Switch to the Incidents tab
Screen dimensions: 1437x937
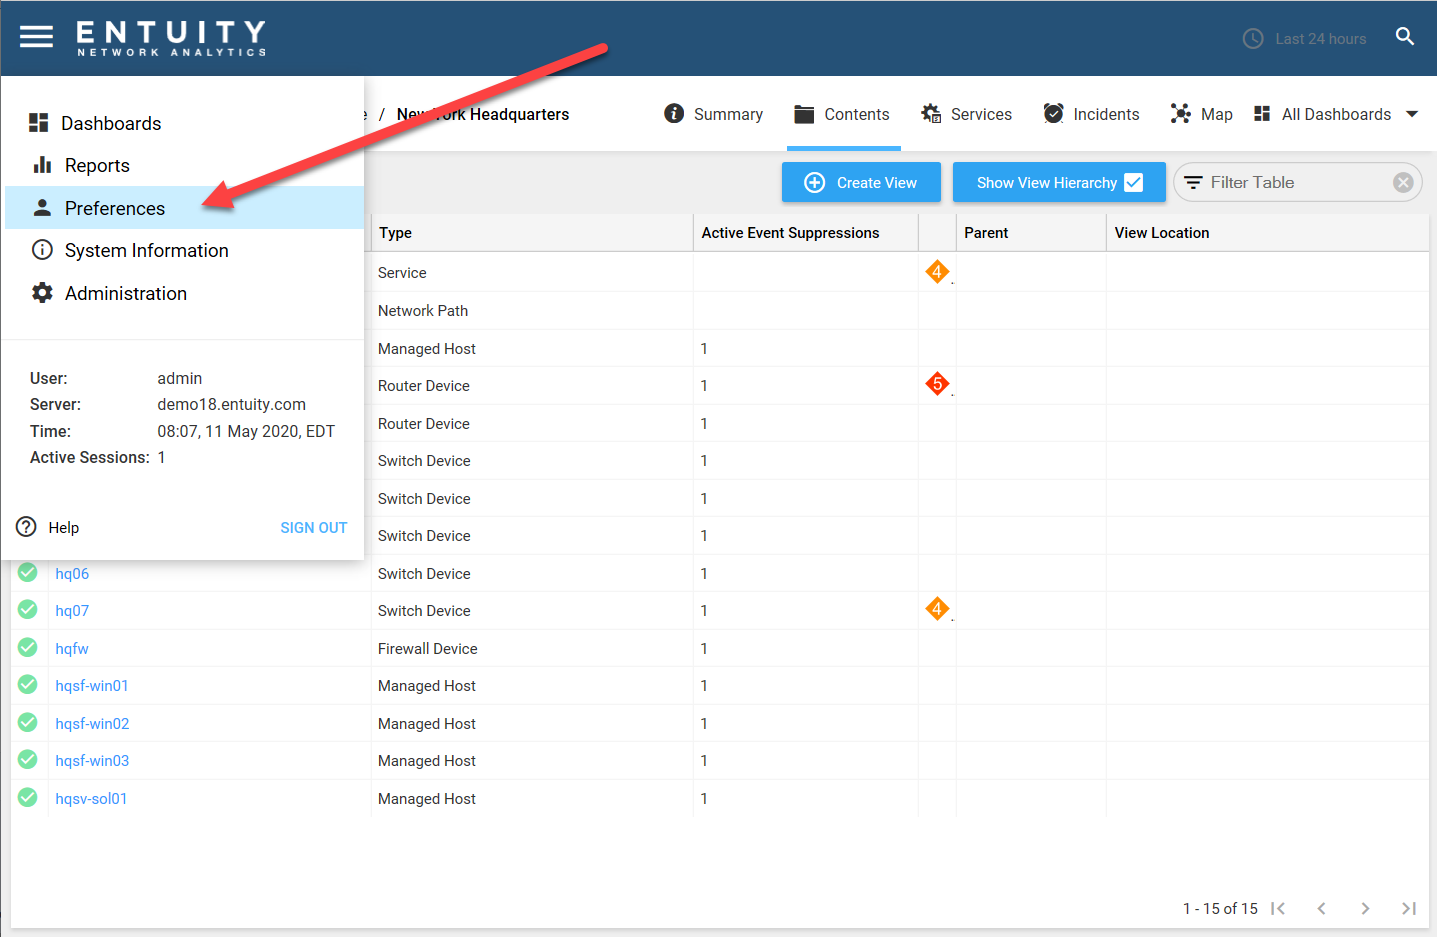[x=1092, y=114]
